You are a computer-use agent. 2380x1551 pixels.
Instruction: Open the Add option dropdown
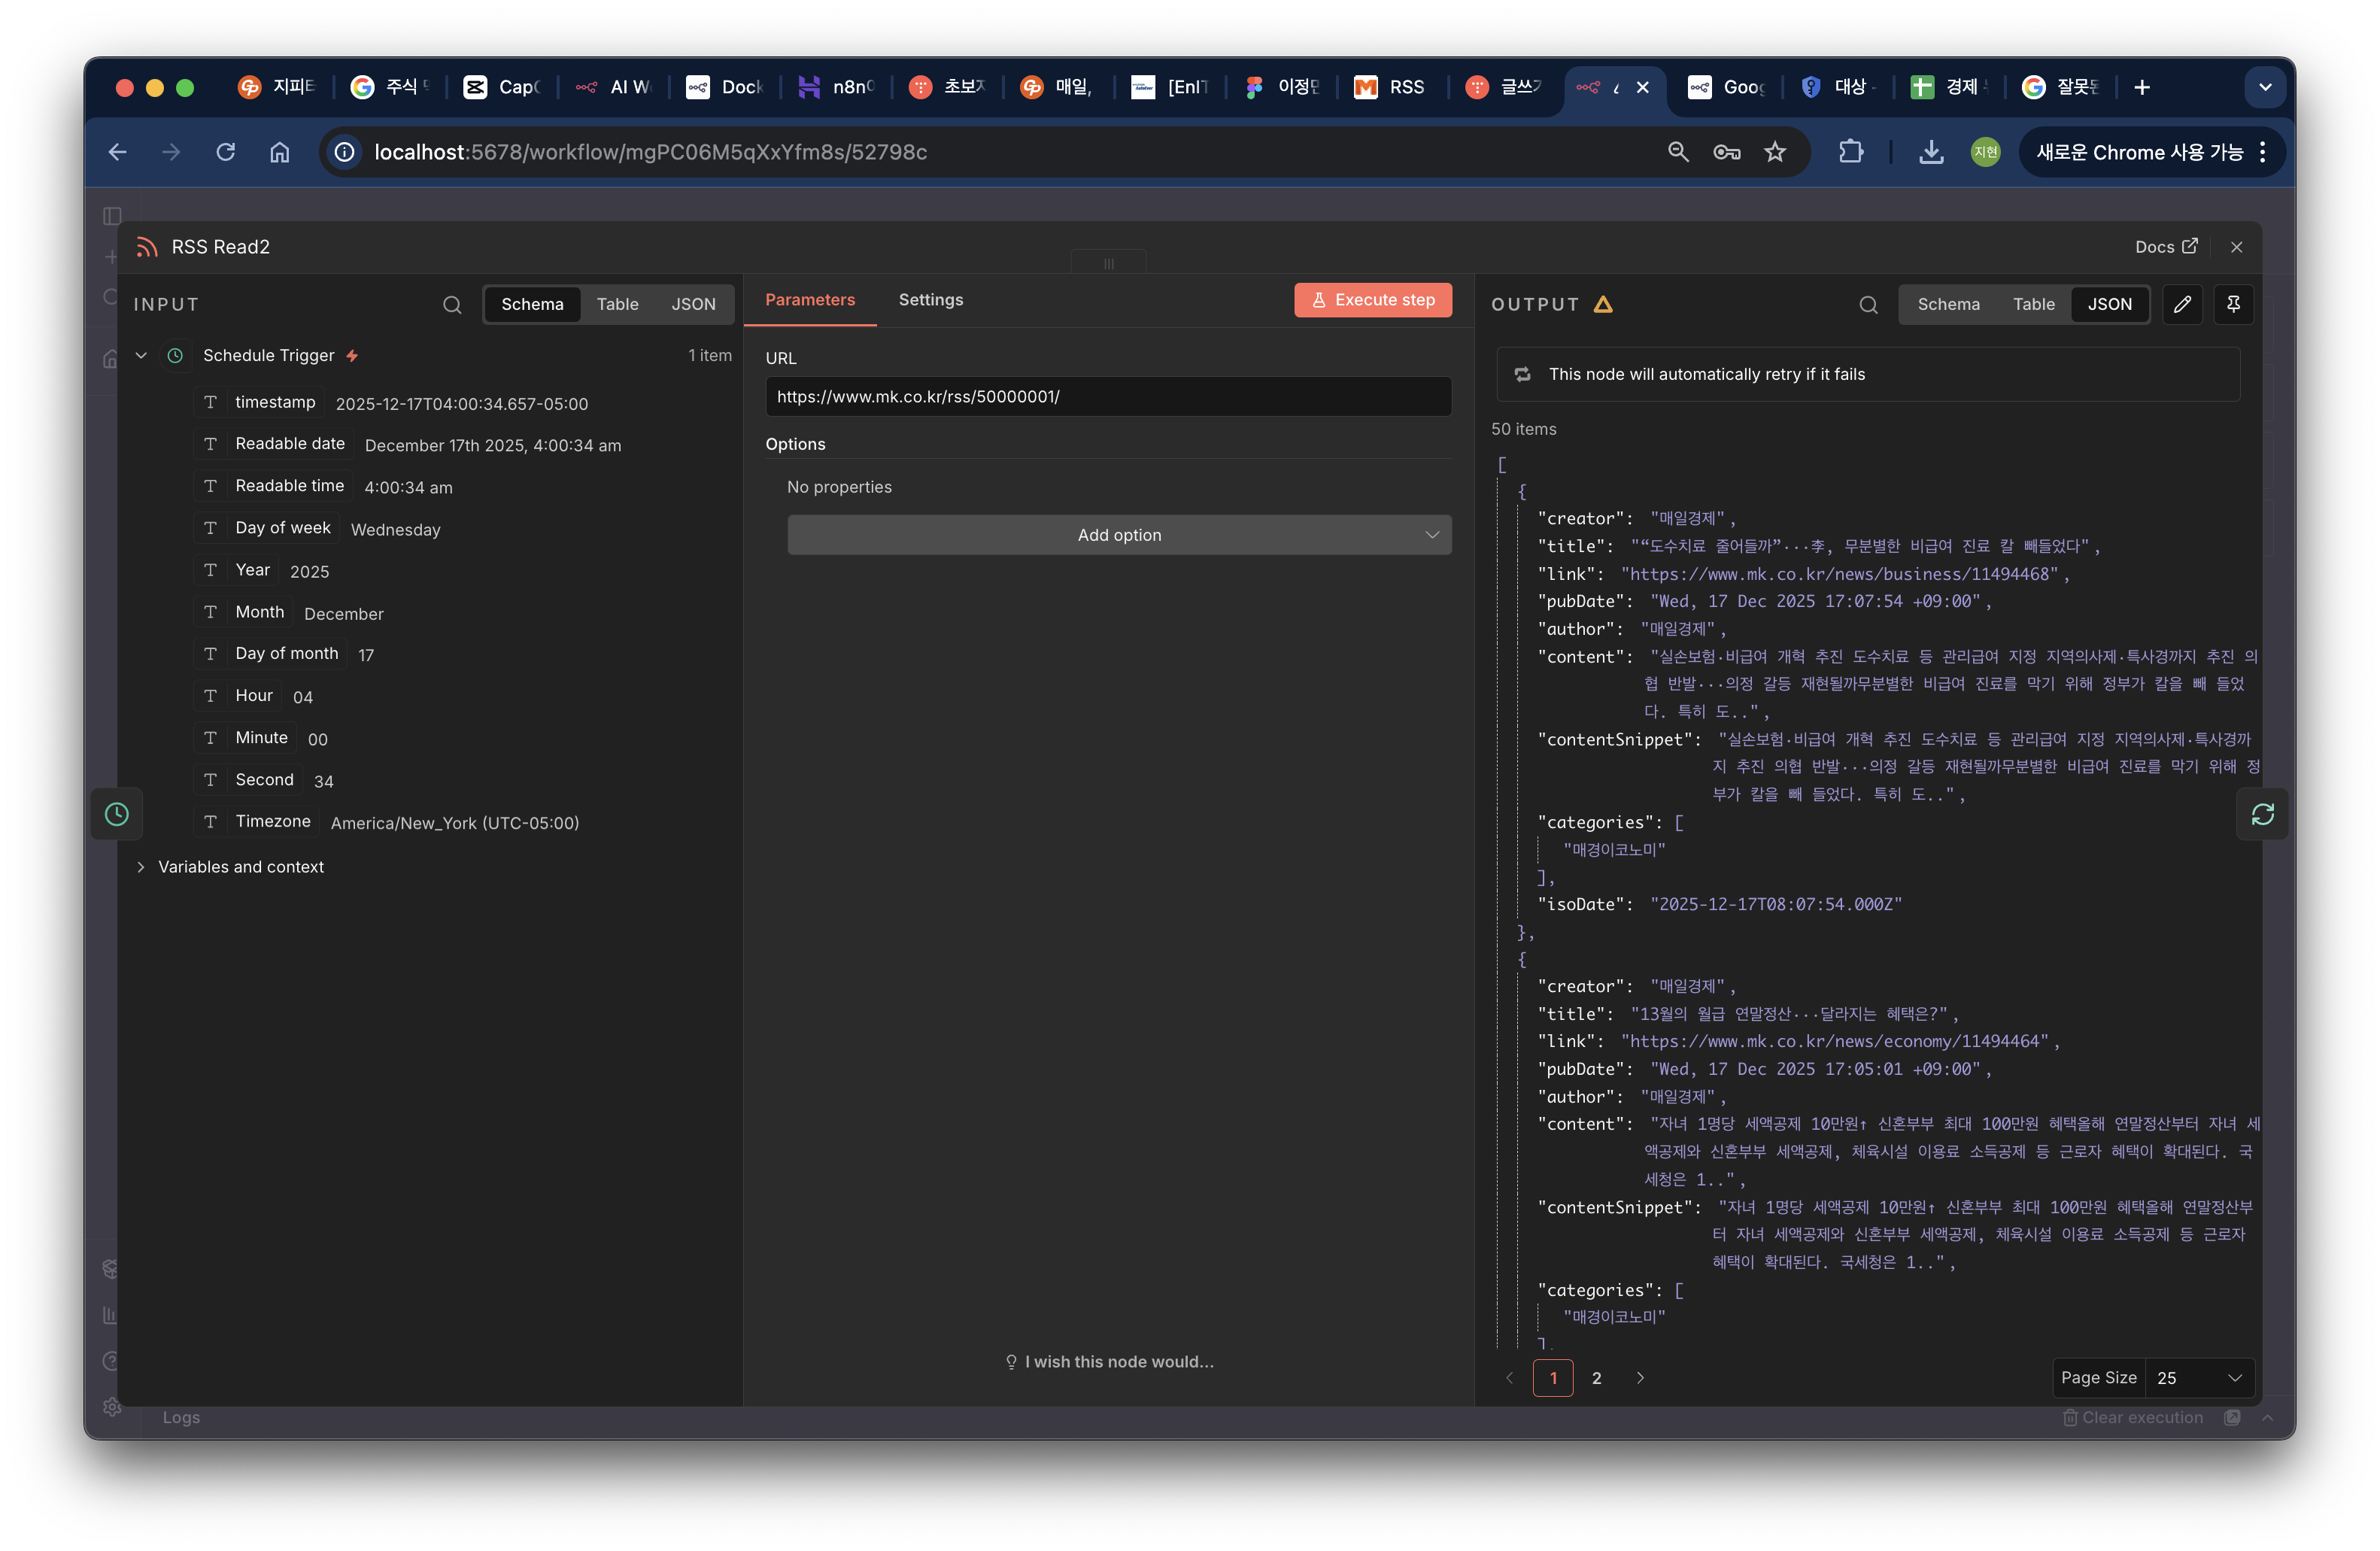click(x=1119, y=535)
